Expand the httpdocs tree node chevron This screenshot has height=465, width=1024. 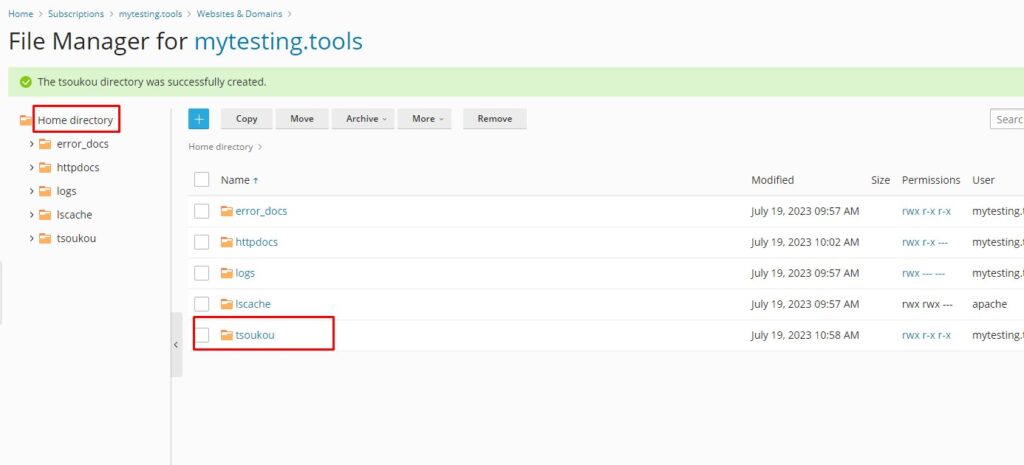tap(32, 168)
